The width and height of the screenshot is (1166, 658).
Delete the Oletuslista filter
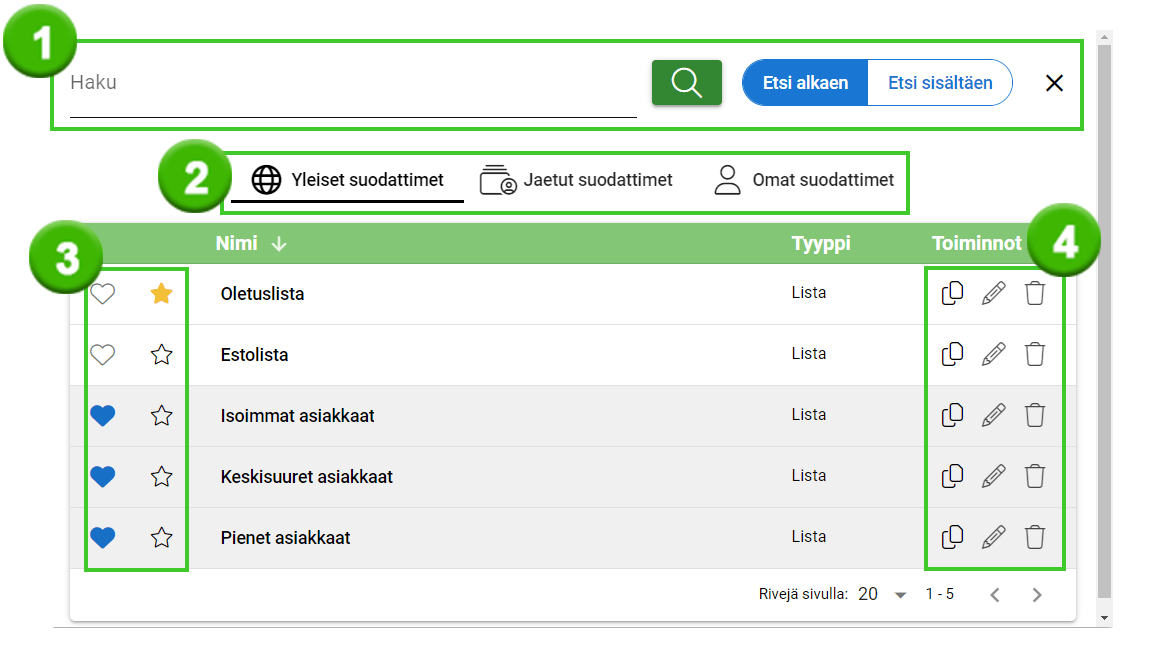1035,294
